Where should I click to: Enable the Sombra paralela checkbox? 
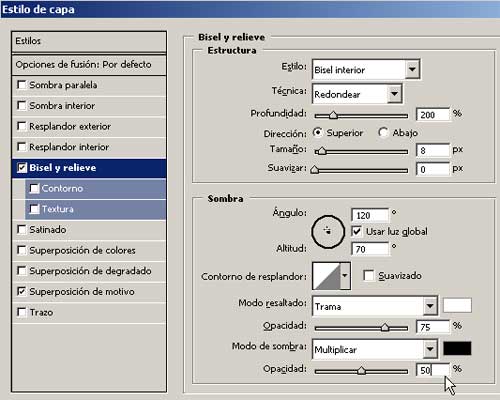tap(22, 85)
